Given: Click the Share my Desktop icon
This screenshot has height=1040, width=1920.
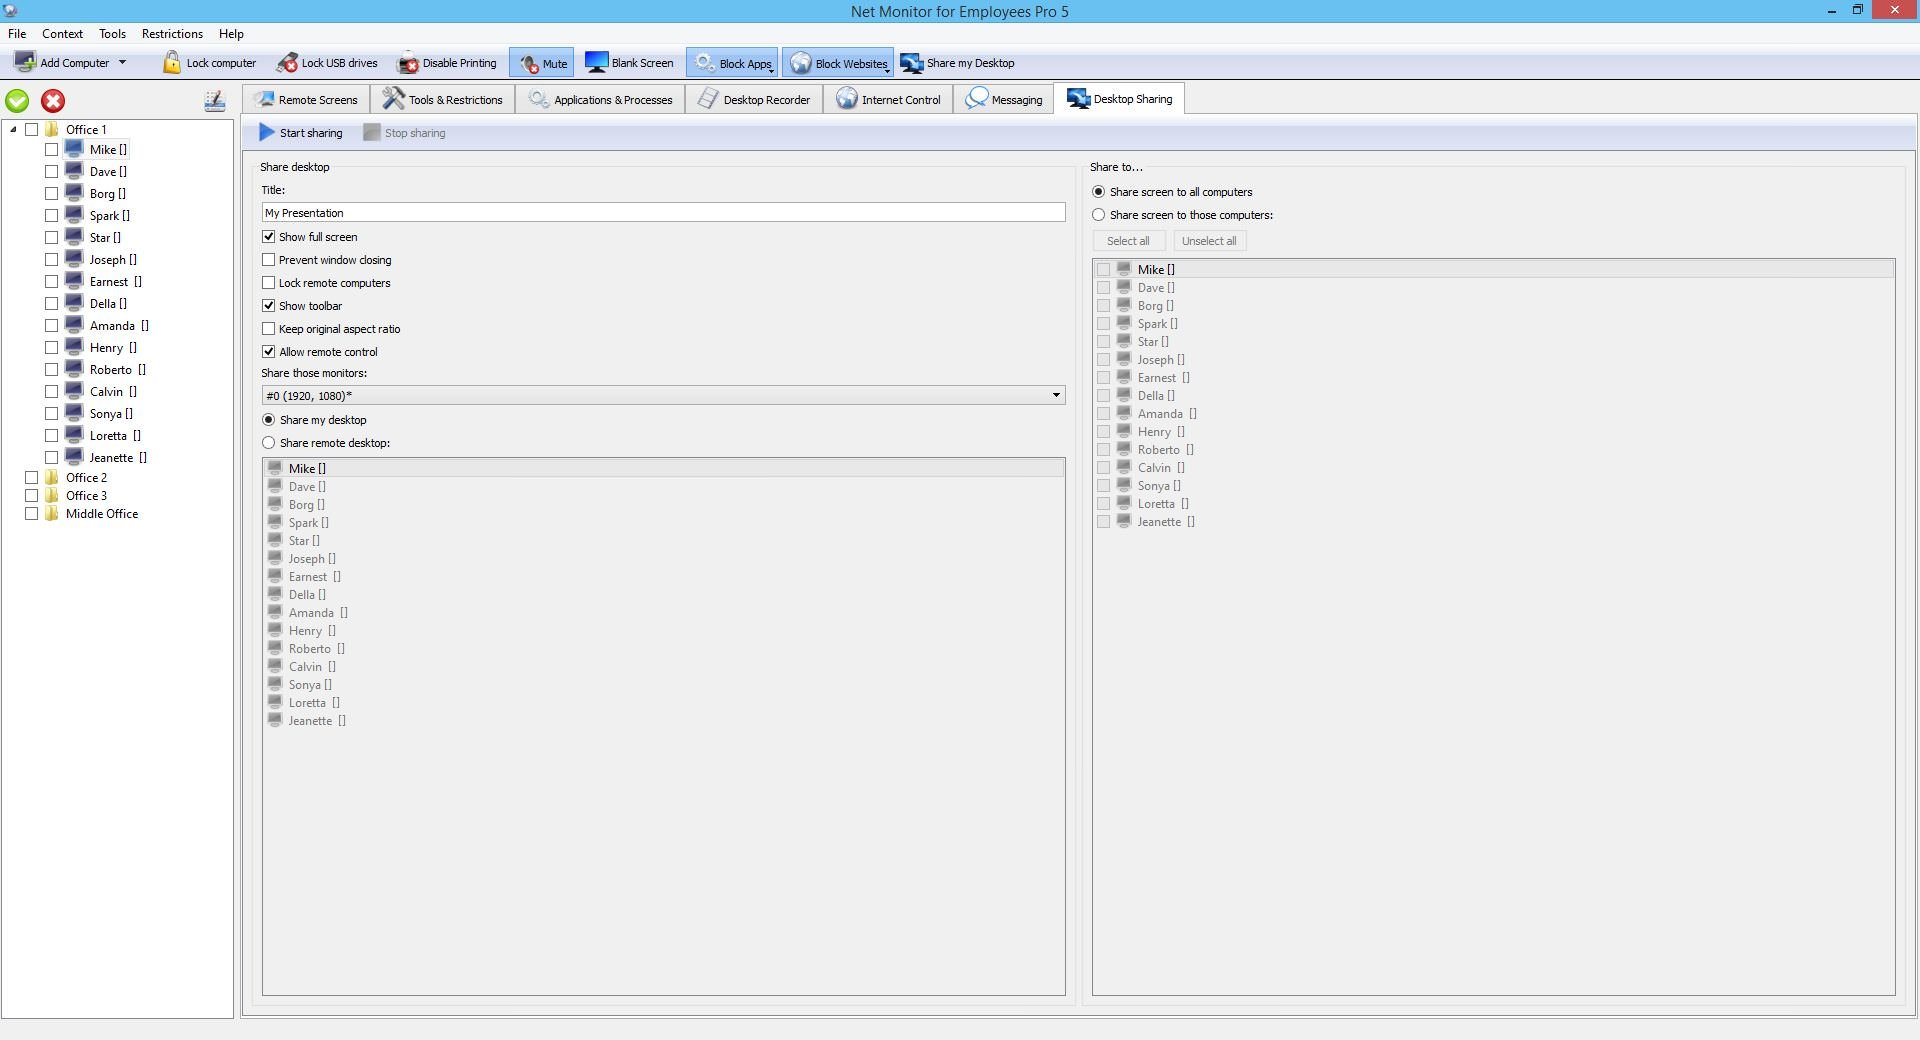Looking at the screenshot, I should pos(912,63).
